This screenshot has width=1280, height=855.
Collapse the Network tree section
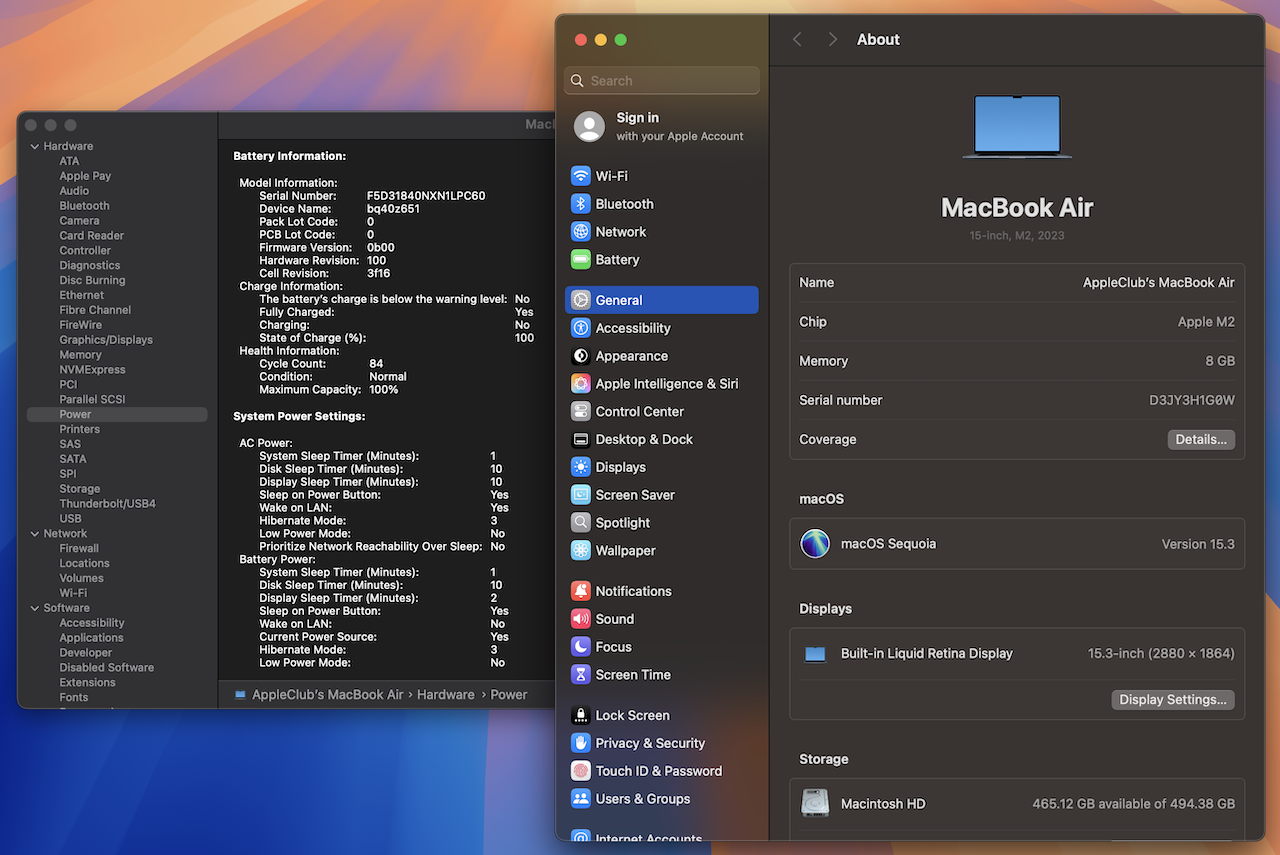(34, 534)
